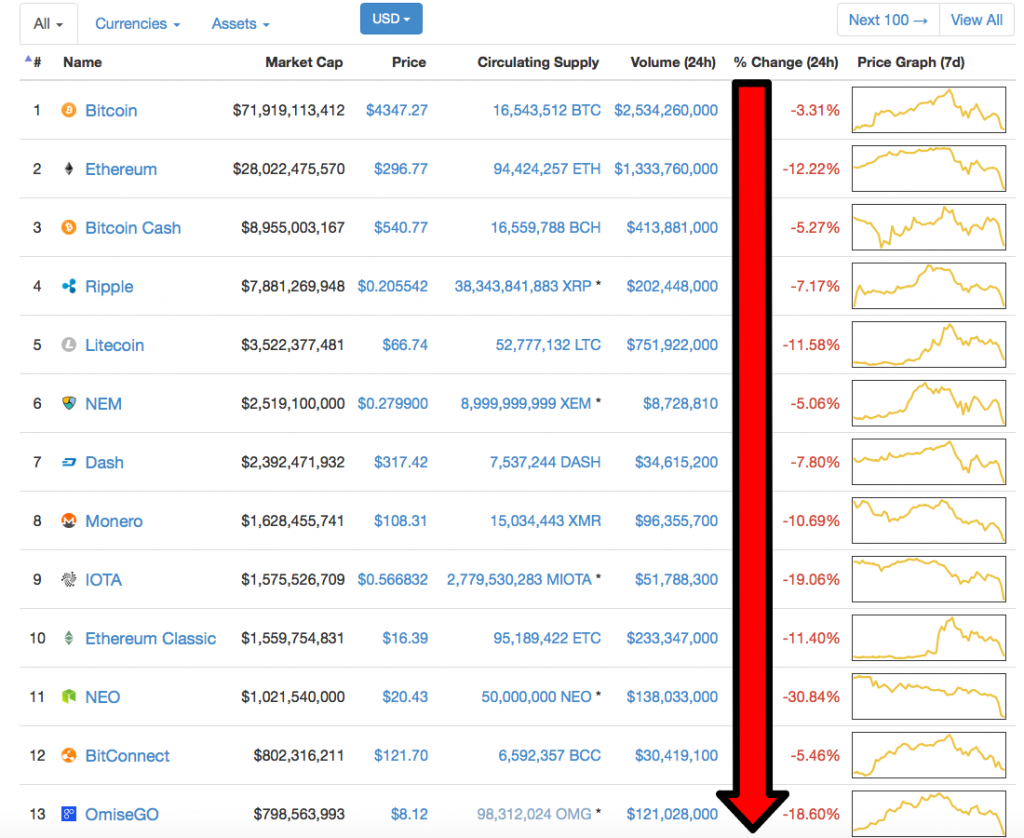1024x838 pixels.
Task: Open IOTA's 7-day price graph
Action: [x=929, y=579]
